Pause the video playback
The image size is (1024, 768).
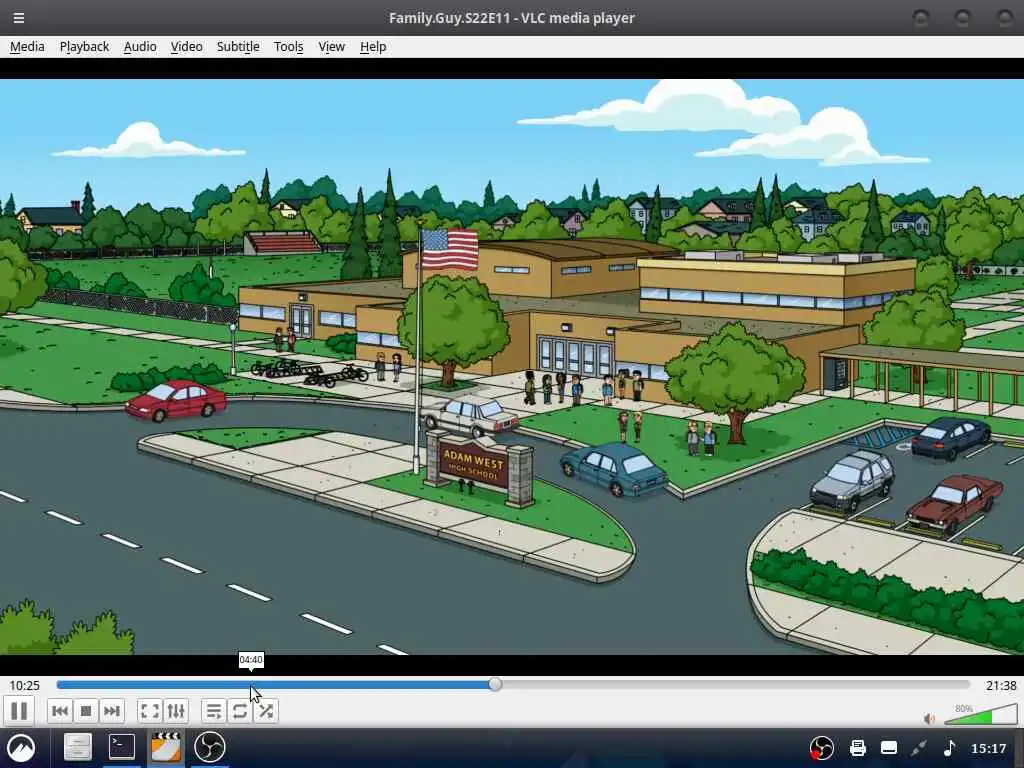pyautogui.click(x=19, y=711)
